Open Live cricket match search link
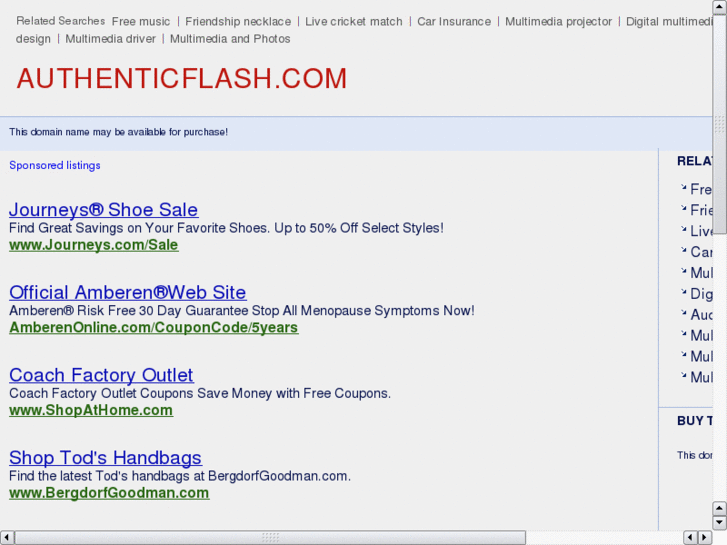 click(354, 22)
